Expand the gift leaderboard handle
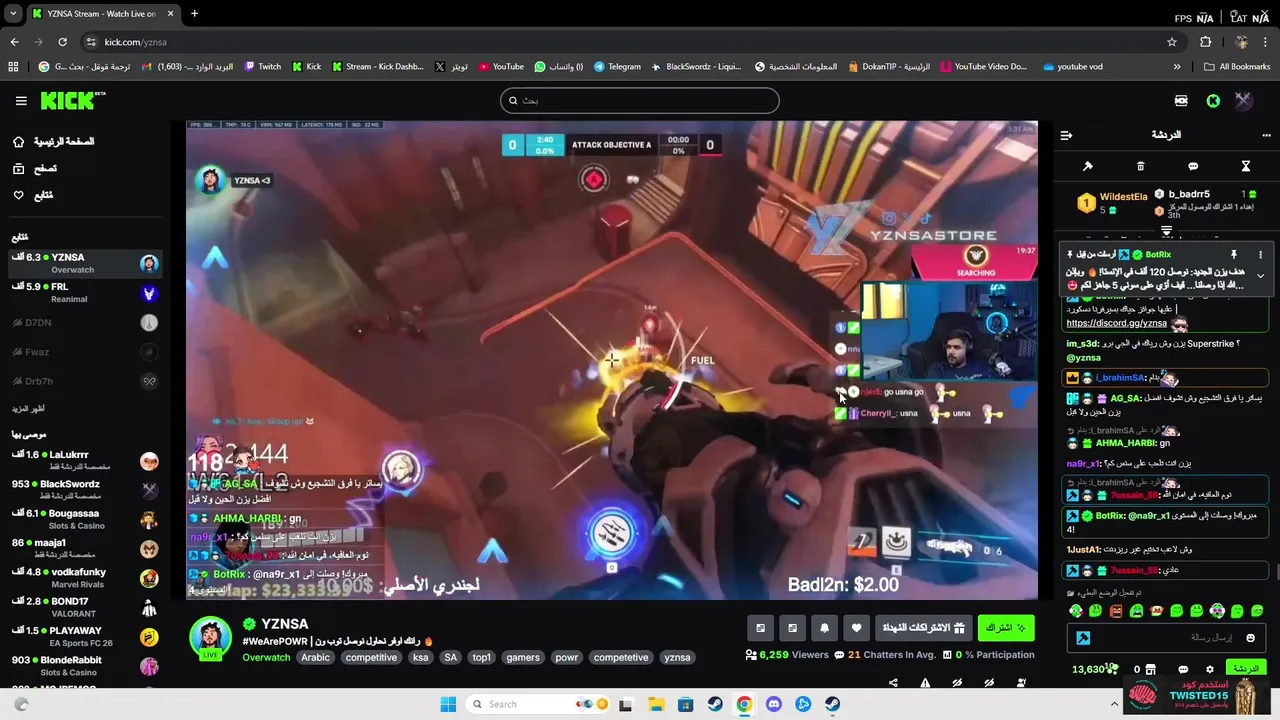The width and height of the screenshot is (1280, 720). tap(1166, 231)
